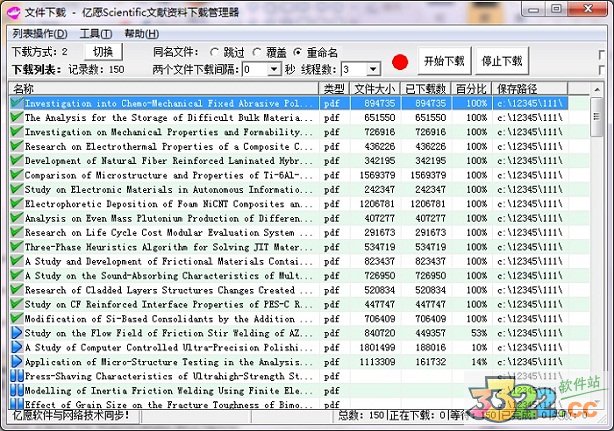Click the check icon of Research of Cladded Layers row

click(x=17, y=290)
